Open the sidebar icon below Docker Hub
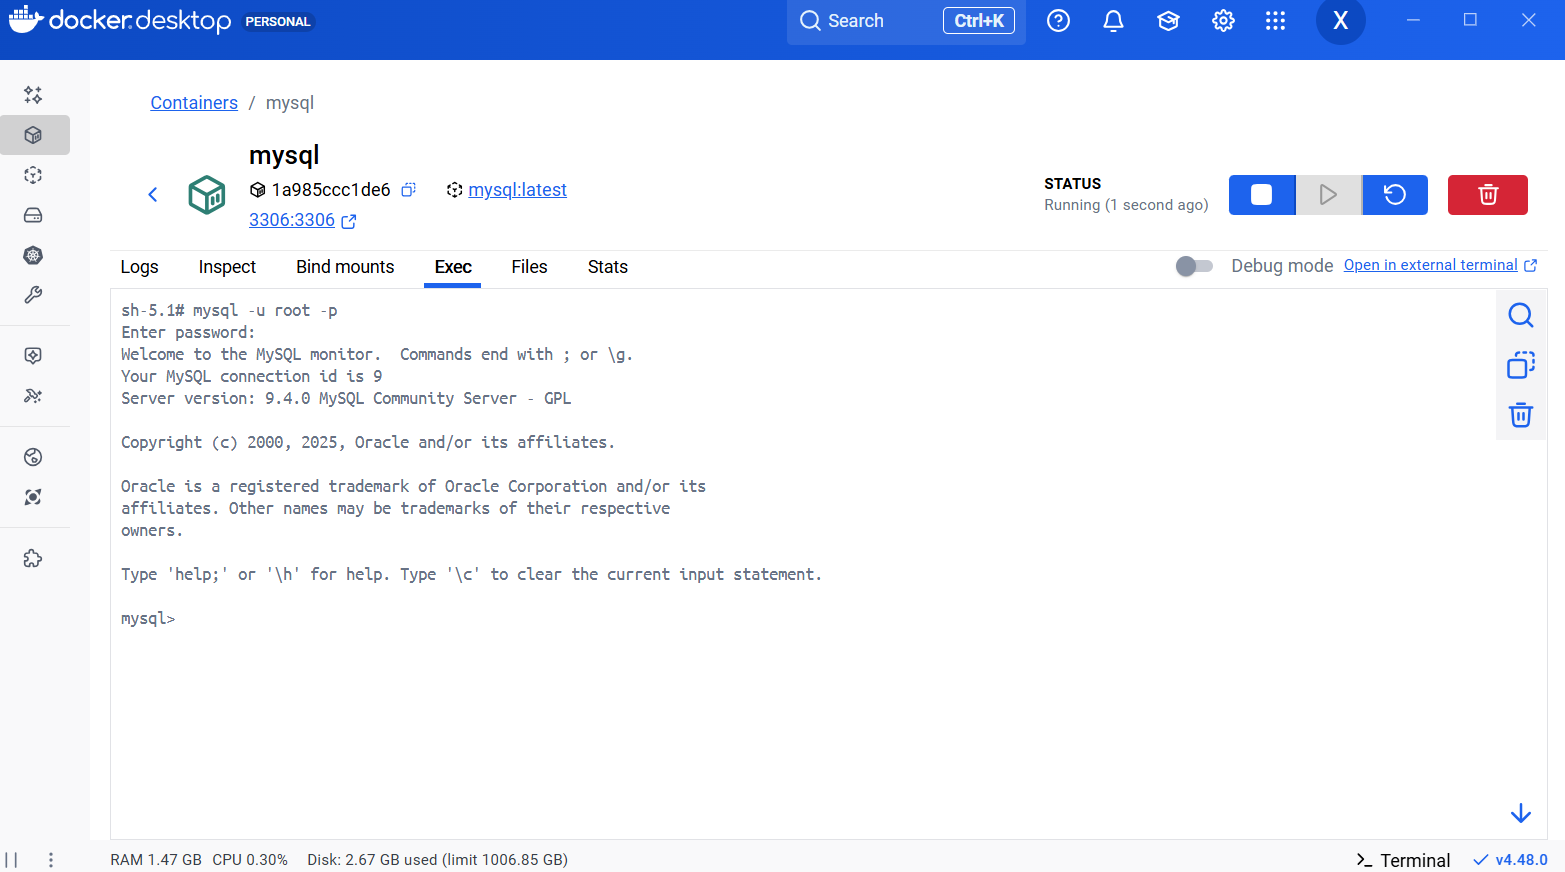The image size is (1565, 872). [x=33, y=497]
